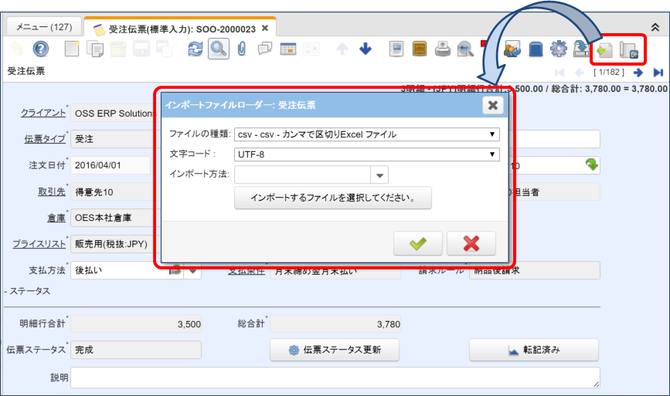Click インポートするファイルを選択してください button
The image size is (670, 396).
point(333,198)
